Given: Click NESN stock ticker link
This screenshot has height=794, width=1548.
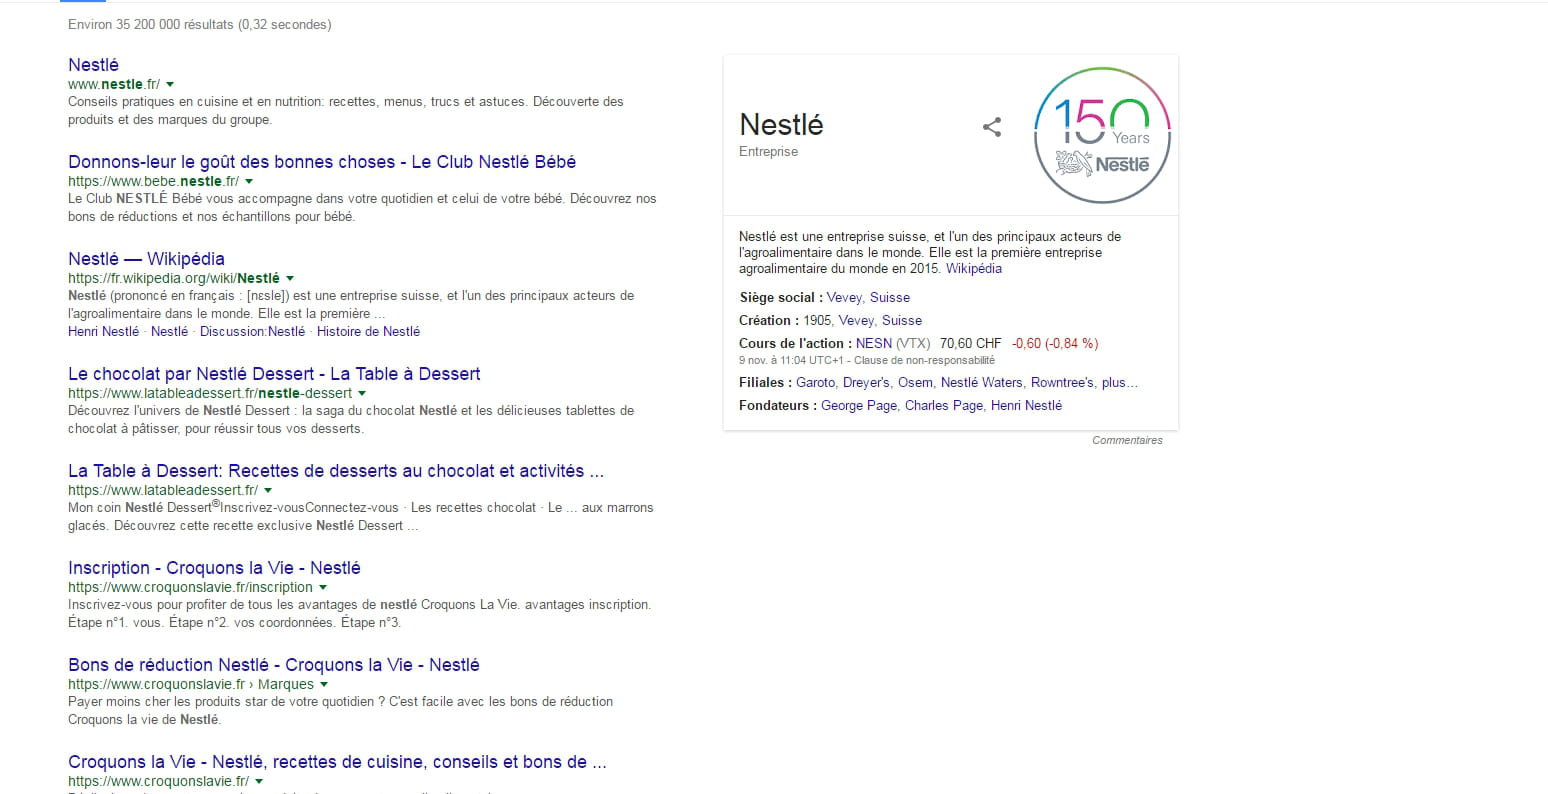Looking at the screenshot, I should (x=874, y=344).
